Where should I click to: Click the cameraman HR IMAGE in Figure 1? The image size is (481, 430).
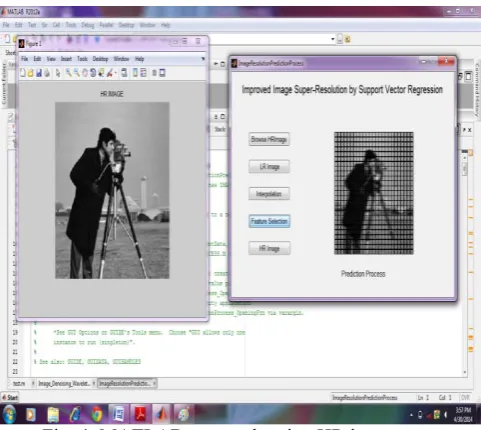[x=112, y=190]
